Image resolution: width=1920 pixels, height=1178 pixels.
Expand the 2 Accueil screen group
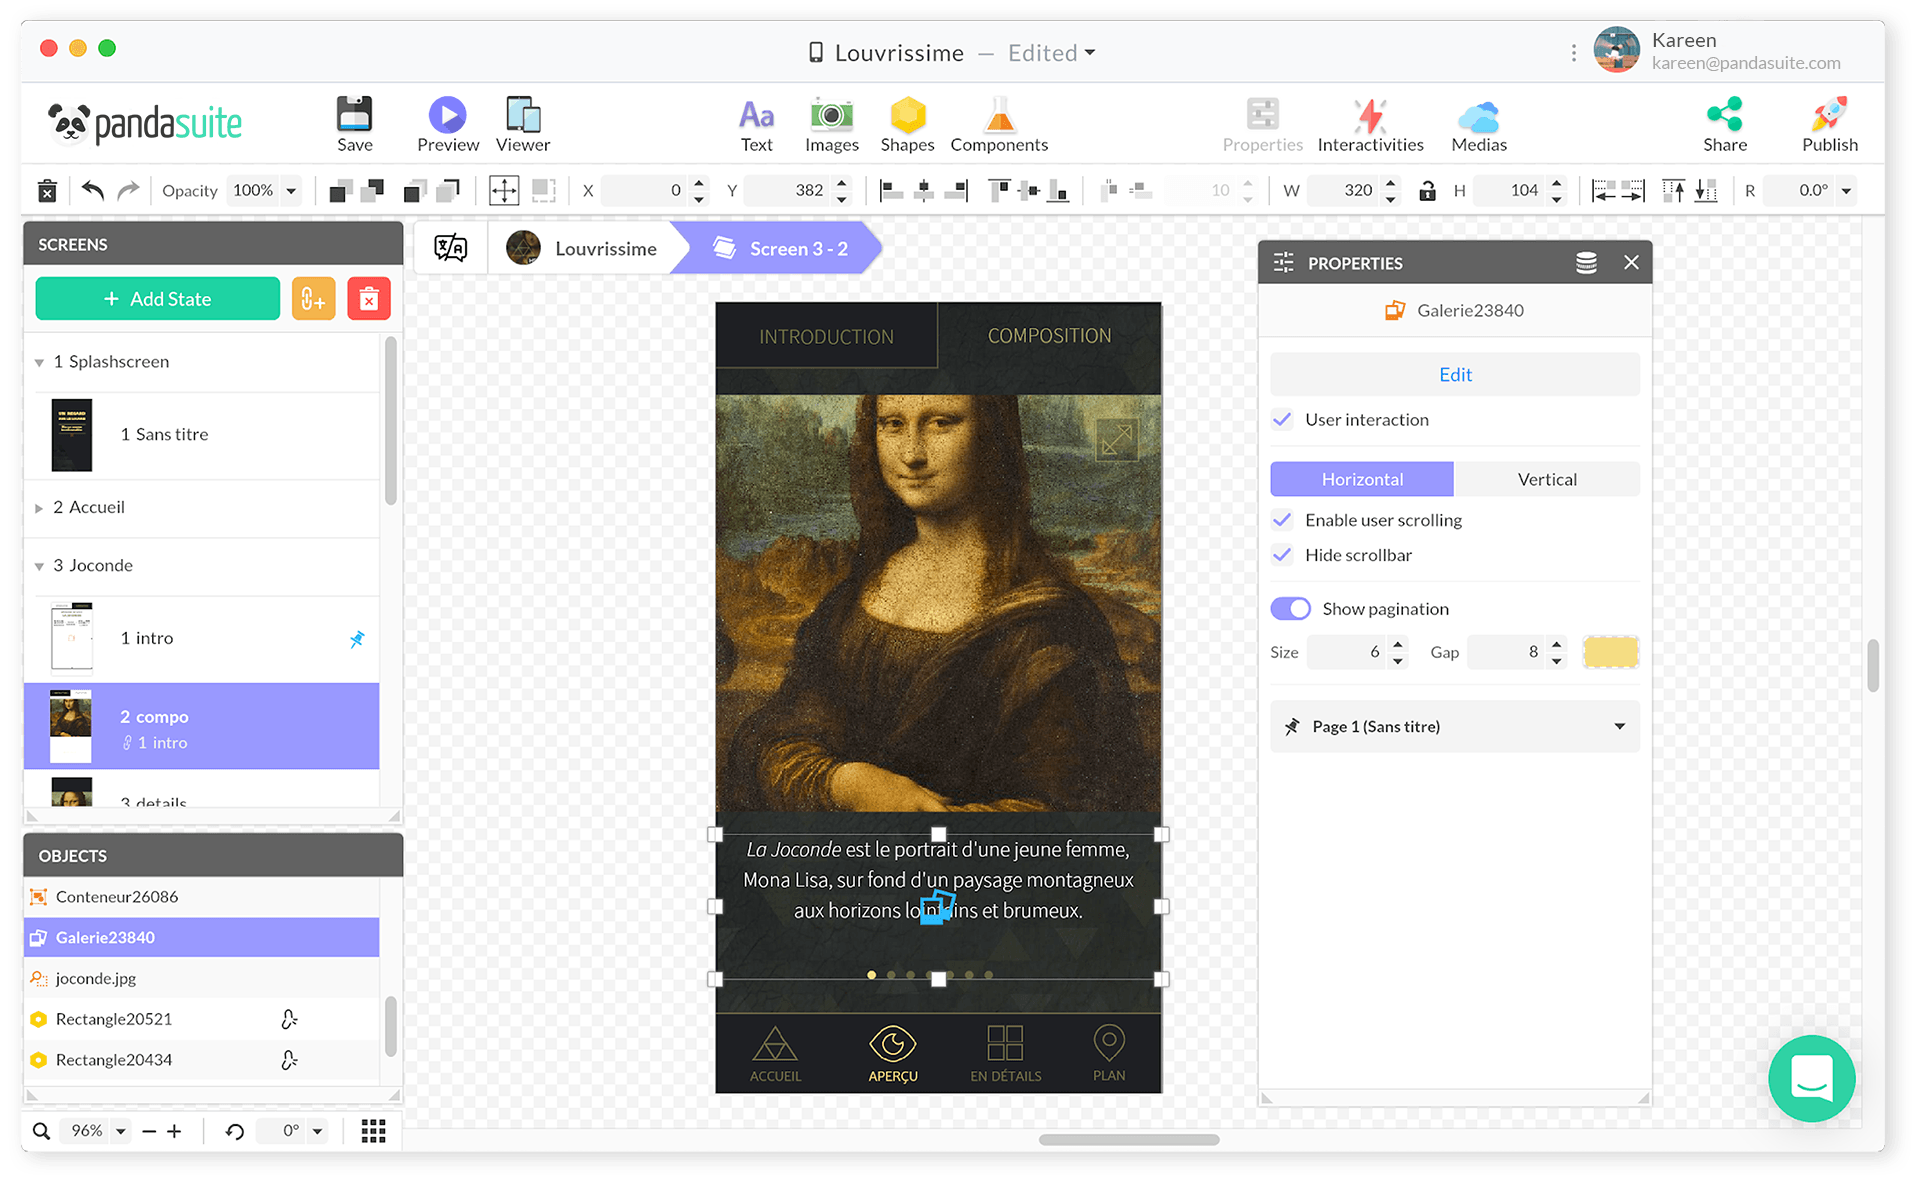click(x=37, y=506)
